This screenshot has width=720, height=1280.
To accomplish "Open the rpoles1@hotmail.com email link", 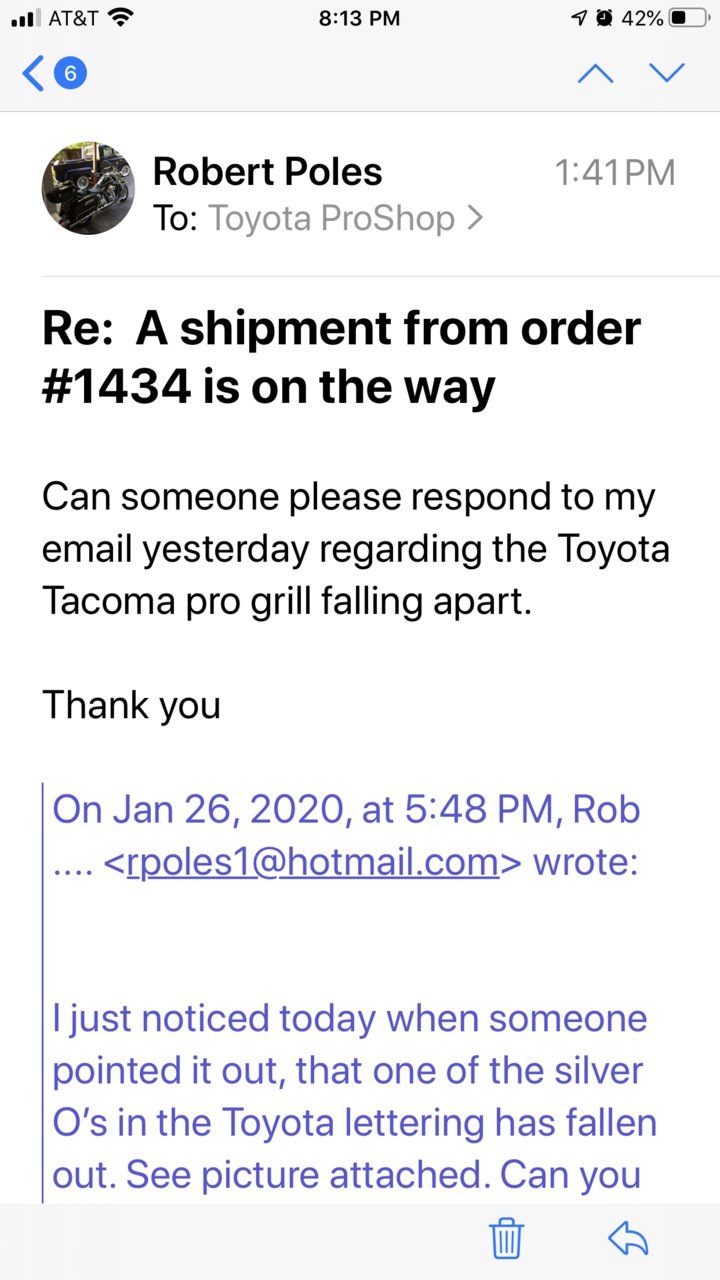I will [x=312, y=862].
